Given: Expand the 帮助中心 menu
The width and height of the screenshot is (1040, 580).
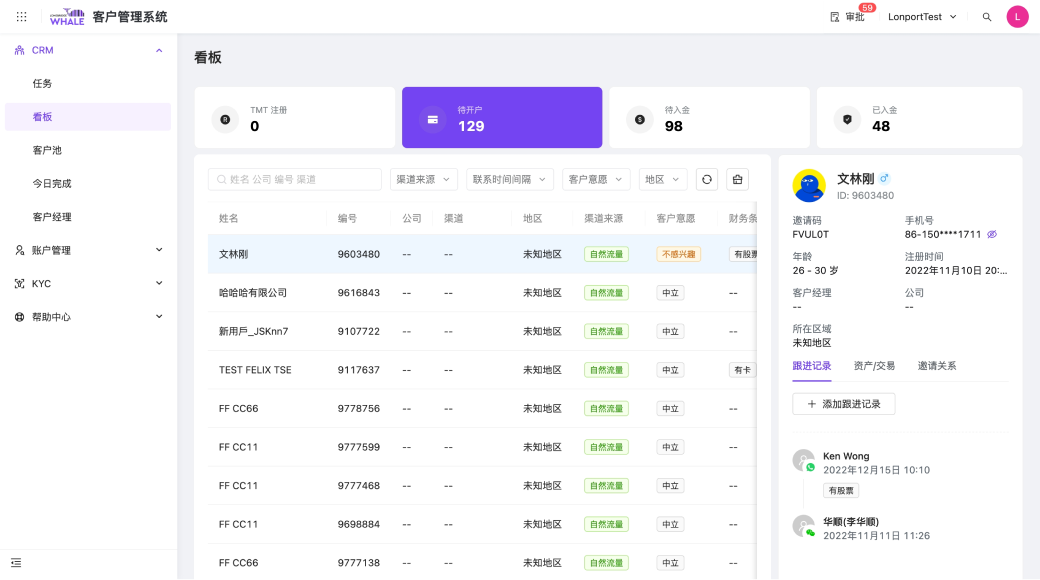Looking at the screenshot, I should click(159, 317).
